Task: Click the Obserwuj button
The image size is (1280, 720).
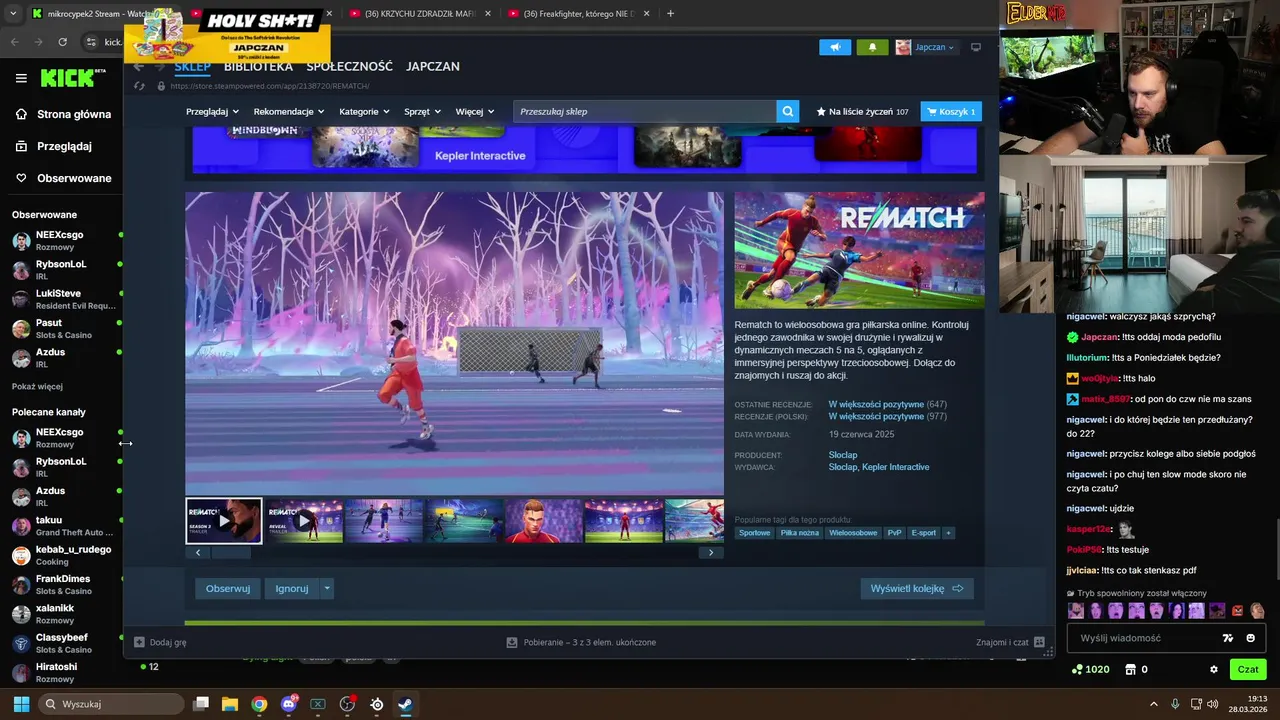Action: [x=228, y=588]
